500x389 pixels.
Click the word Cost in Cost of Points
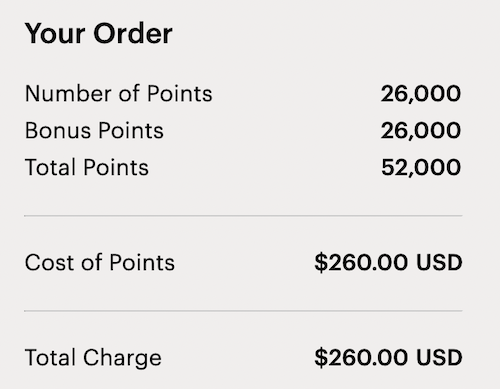click(51, 262)
